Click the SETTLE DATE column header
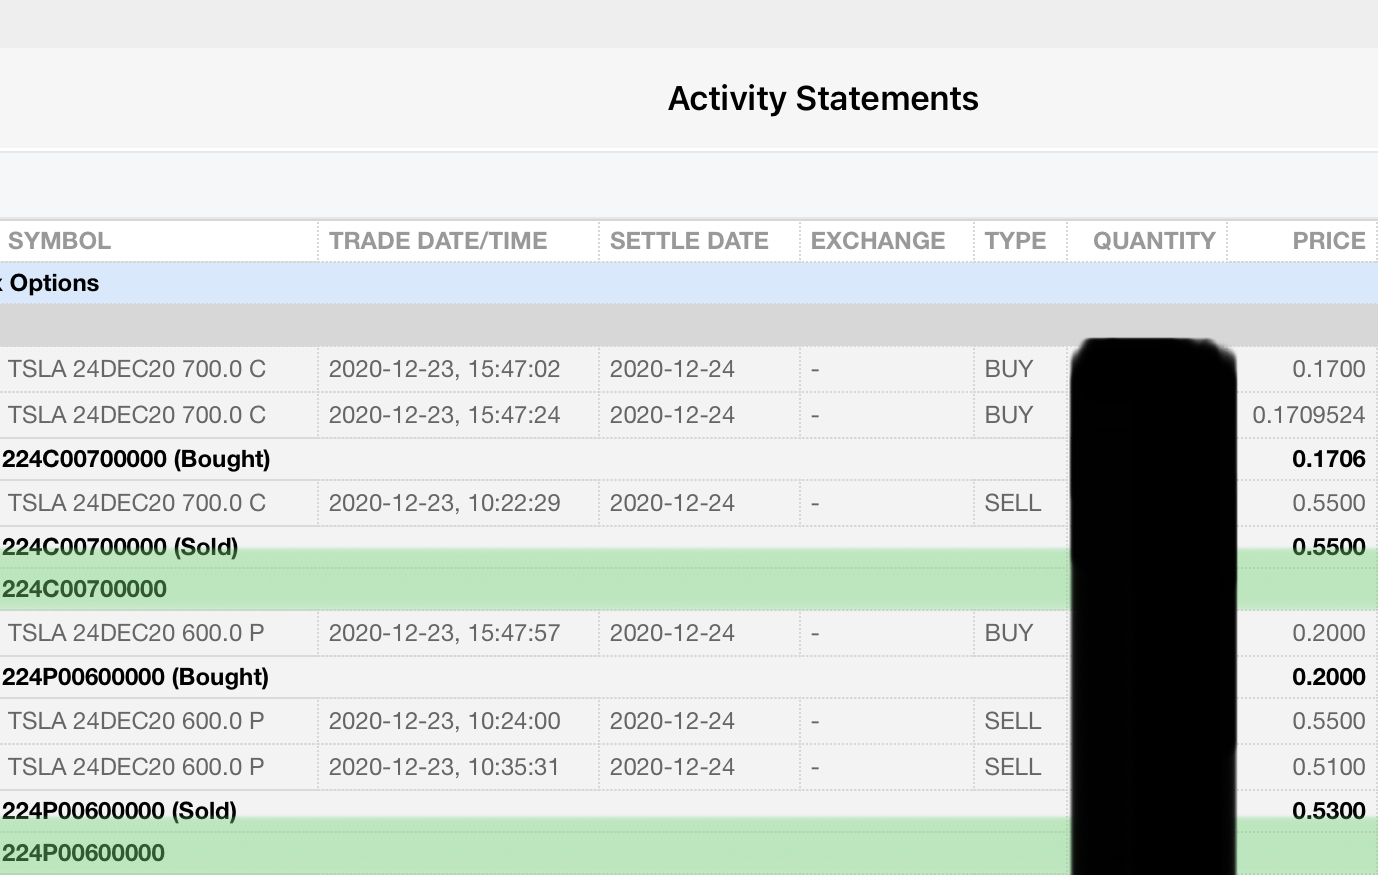The image size is (1378, 875). click(689, 241)
